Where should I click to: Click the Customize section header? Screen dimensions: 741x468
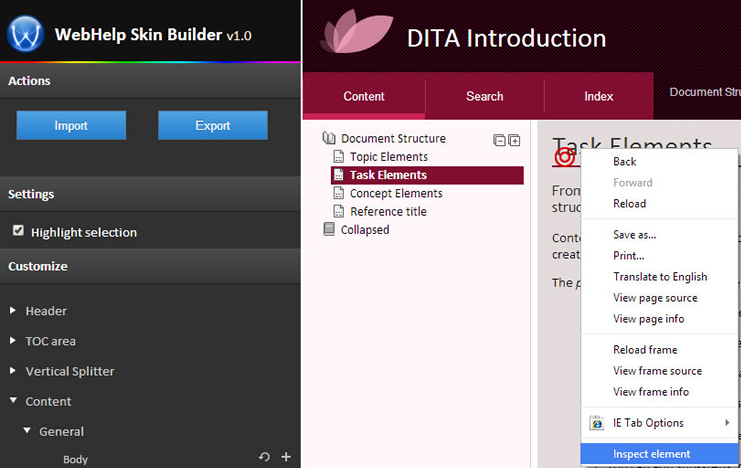[150, 266]
